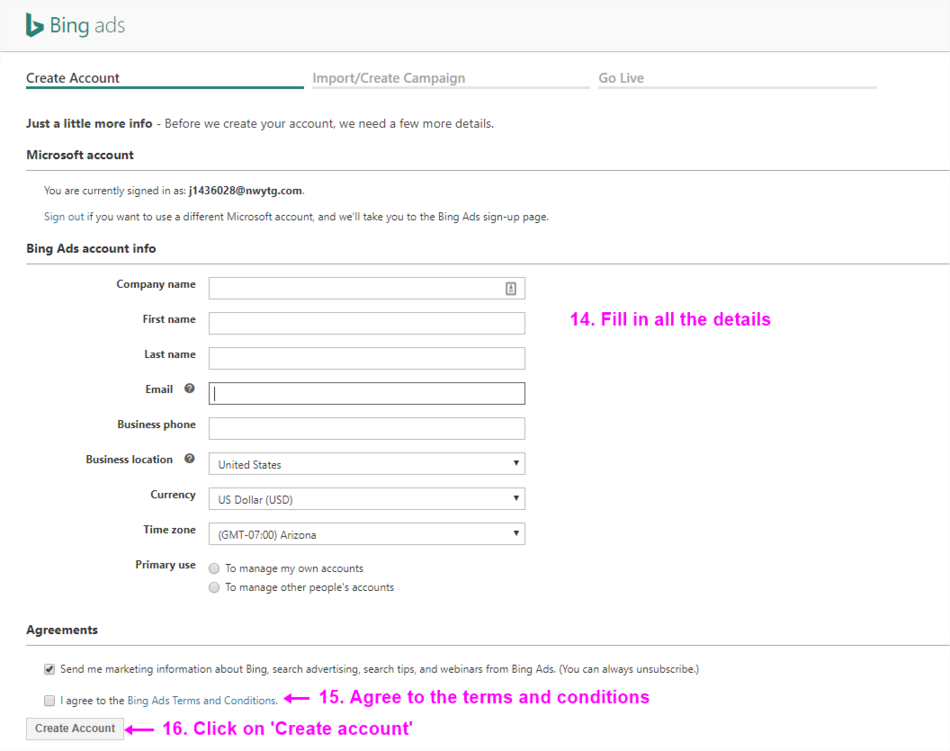Select the Go Live step tab

[621, 78]
